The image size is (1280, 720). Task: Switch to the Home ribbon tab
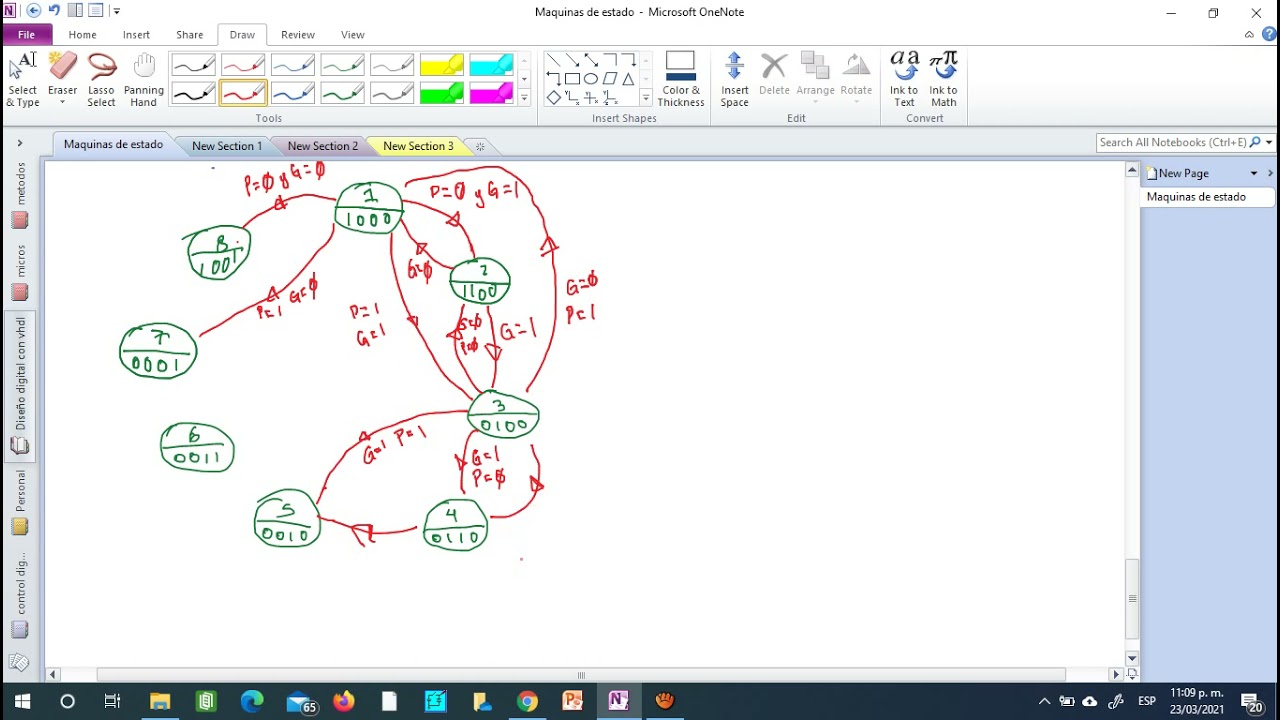point(83,34)
